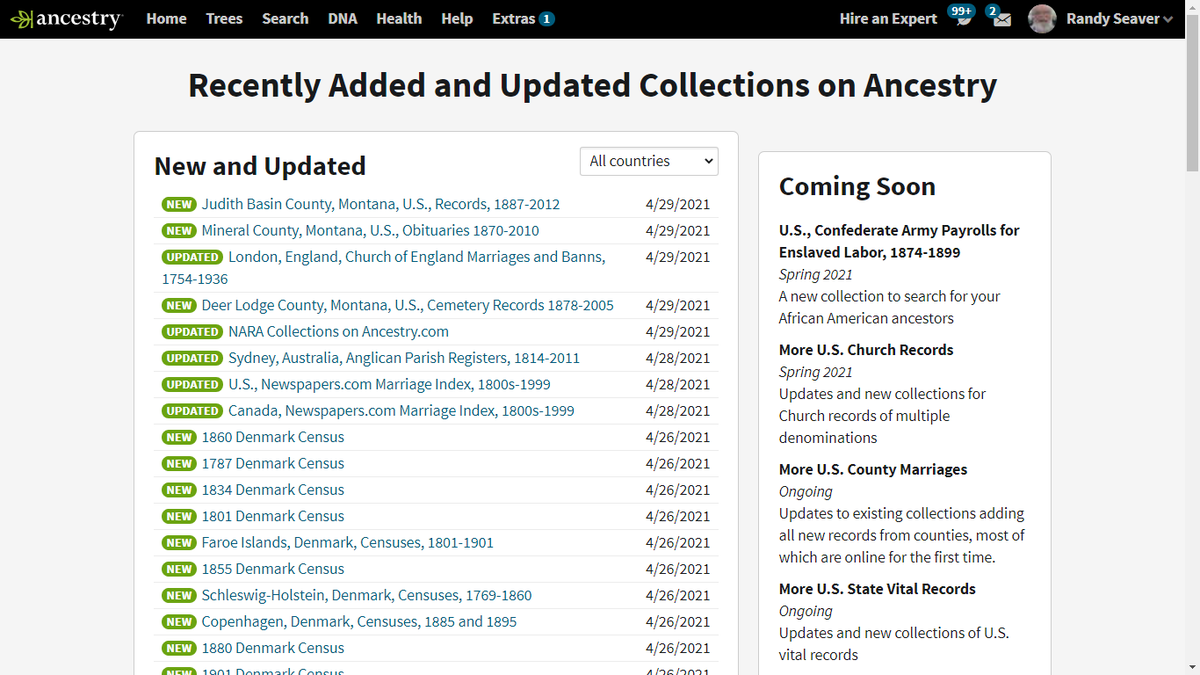This screenshot has width=1200, height=675.
Task: Open the Help menu
Action: point(457,19)
